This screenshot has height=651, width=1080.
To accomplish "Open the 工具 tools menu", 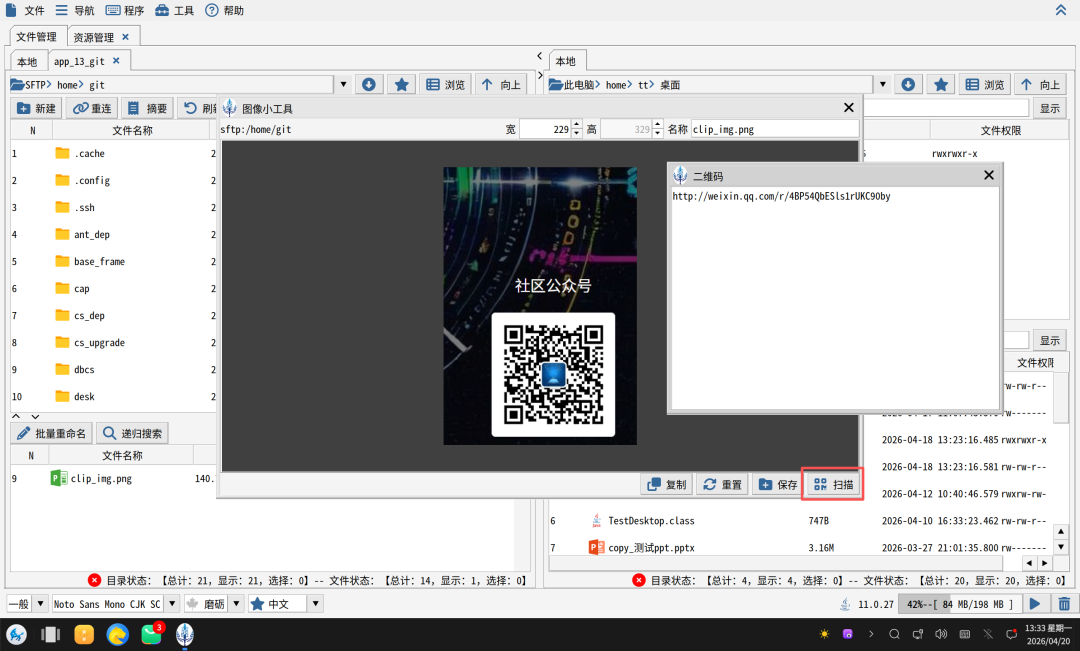I will tap(174, 10).
